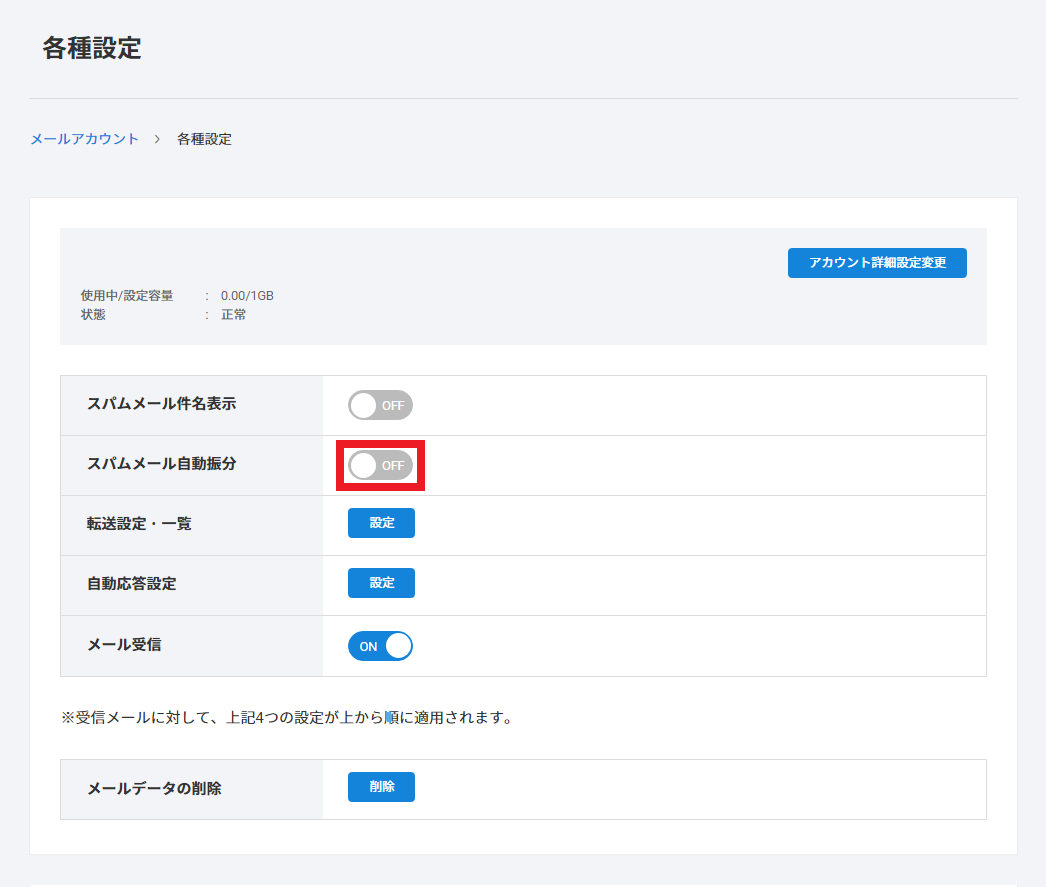Screen dimensions: 1046x887
Task: Click the スパムメール件名表示 row label
Action: pos(162,404)
